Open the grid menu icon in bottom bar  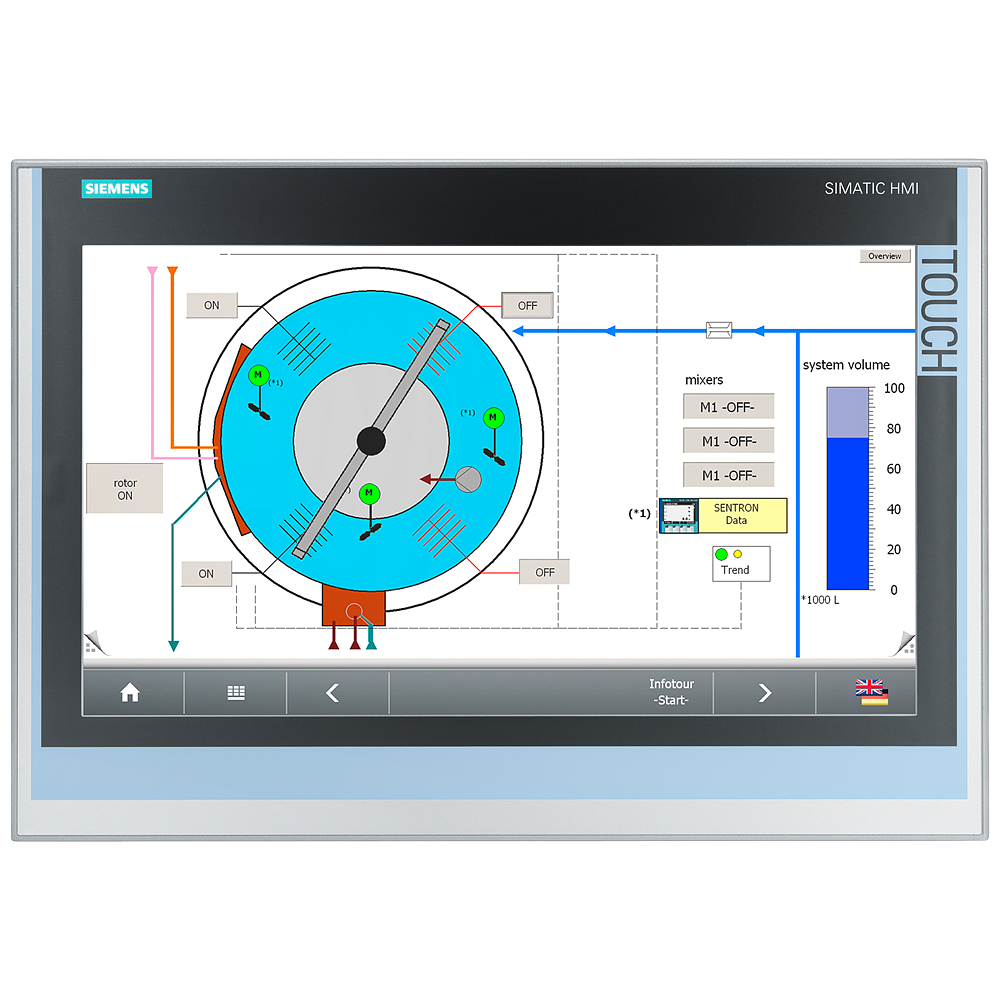(236, 693)
